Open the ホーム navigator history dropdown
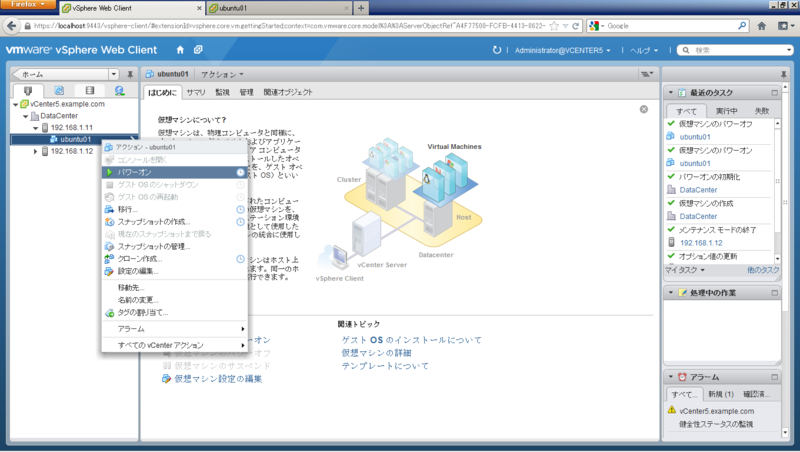The height and width of the screenshot is (452, 800). (x=114, y=74)
